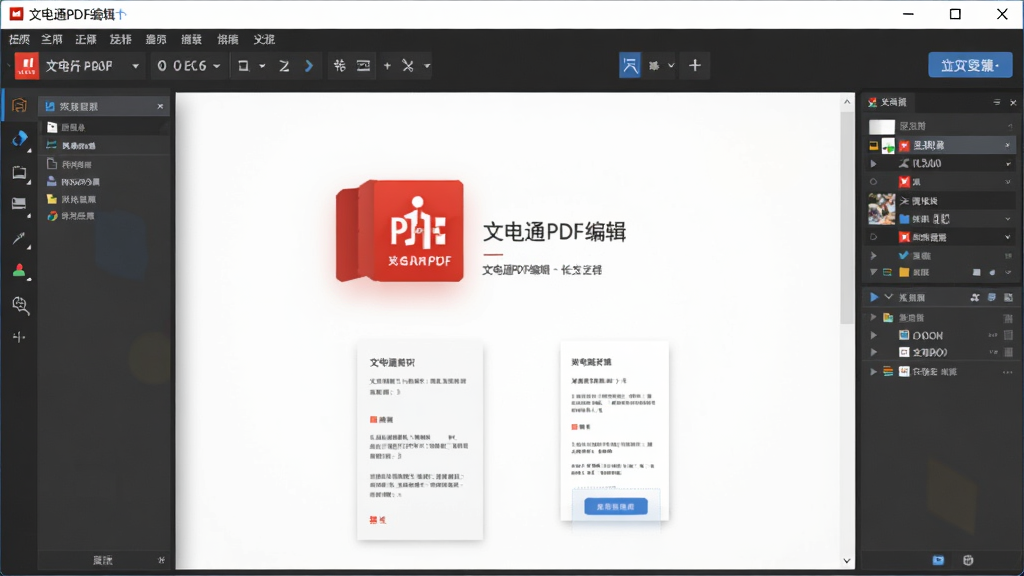Select the teal icon row in left panel
The image size is (1024, 576).
(x=104, y=145)
